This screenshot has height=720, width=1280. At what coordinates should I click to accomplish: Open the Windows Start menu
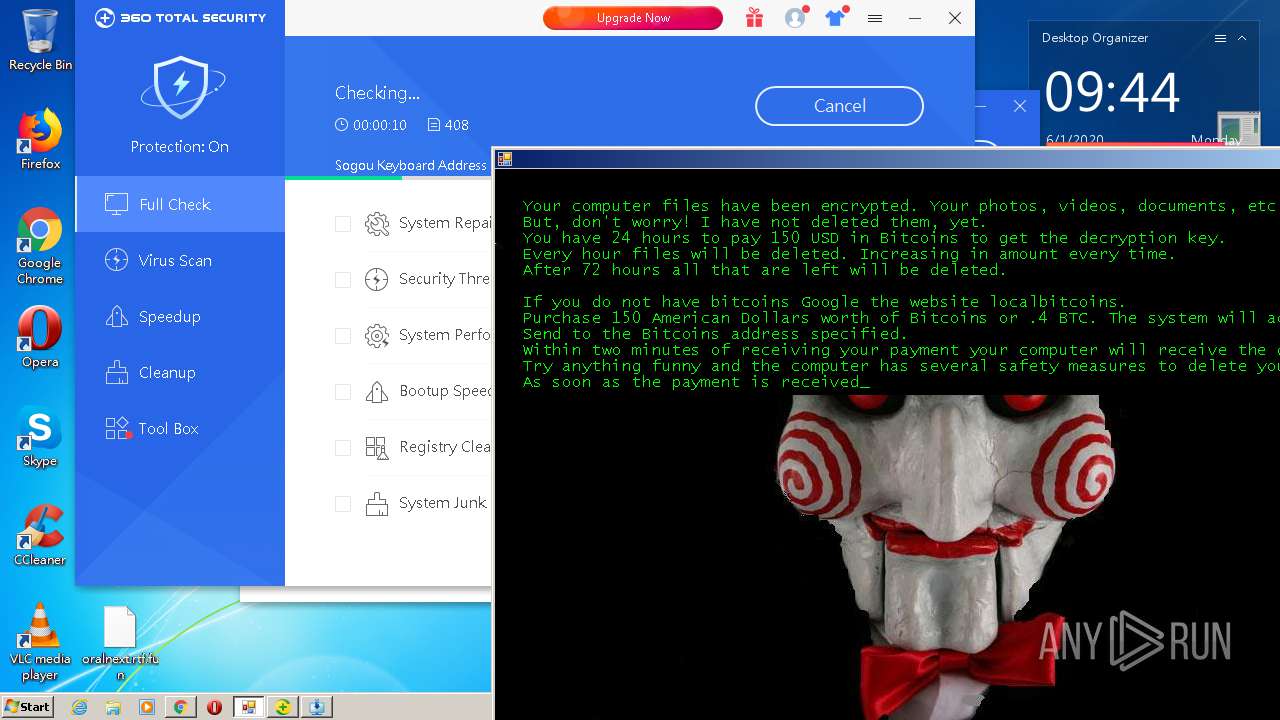[27, 707]
